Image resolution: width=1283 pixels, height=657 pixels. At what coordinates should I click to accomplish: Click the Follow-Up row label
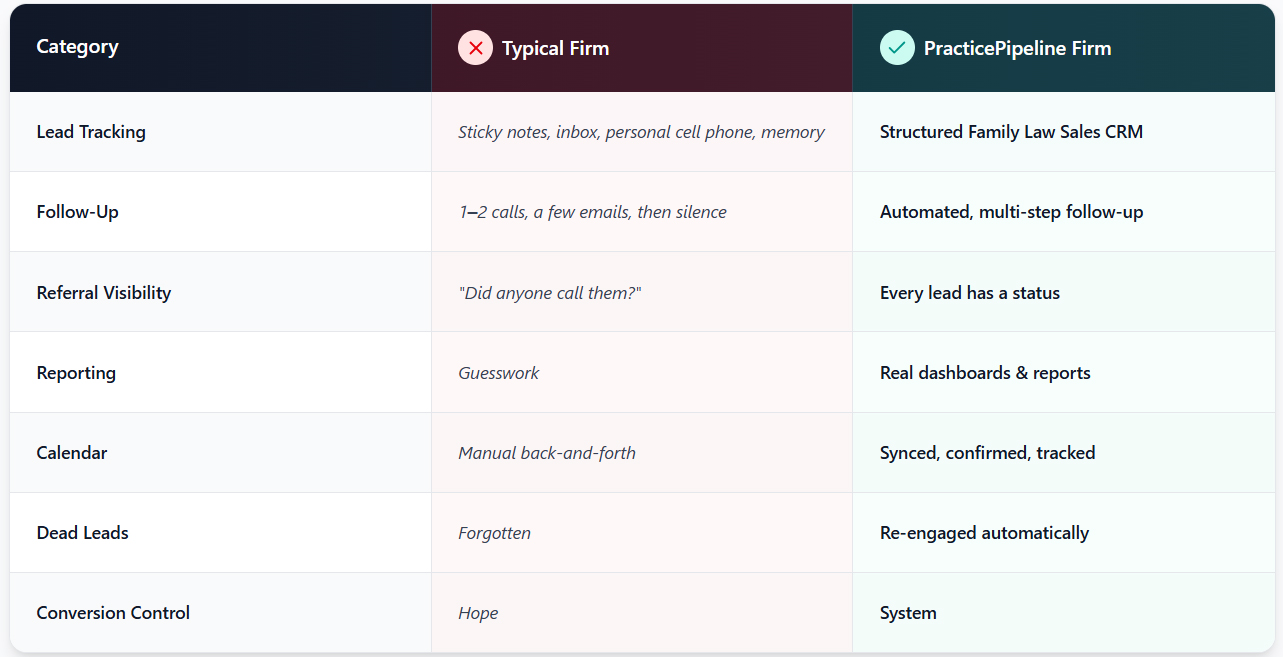point(77,212)
